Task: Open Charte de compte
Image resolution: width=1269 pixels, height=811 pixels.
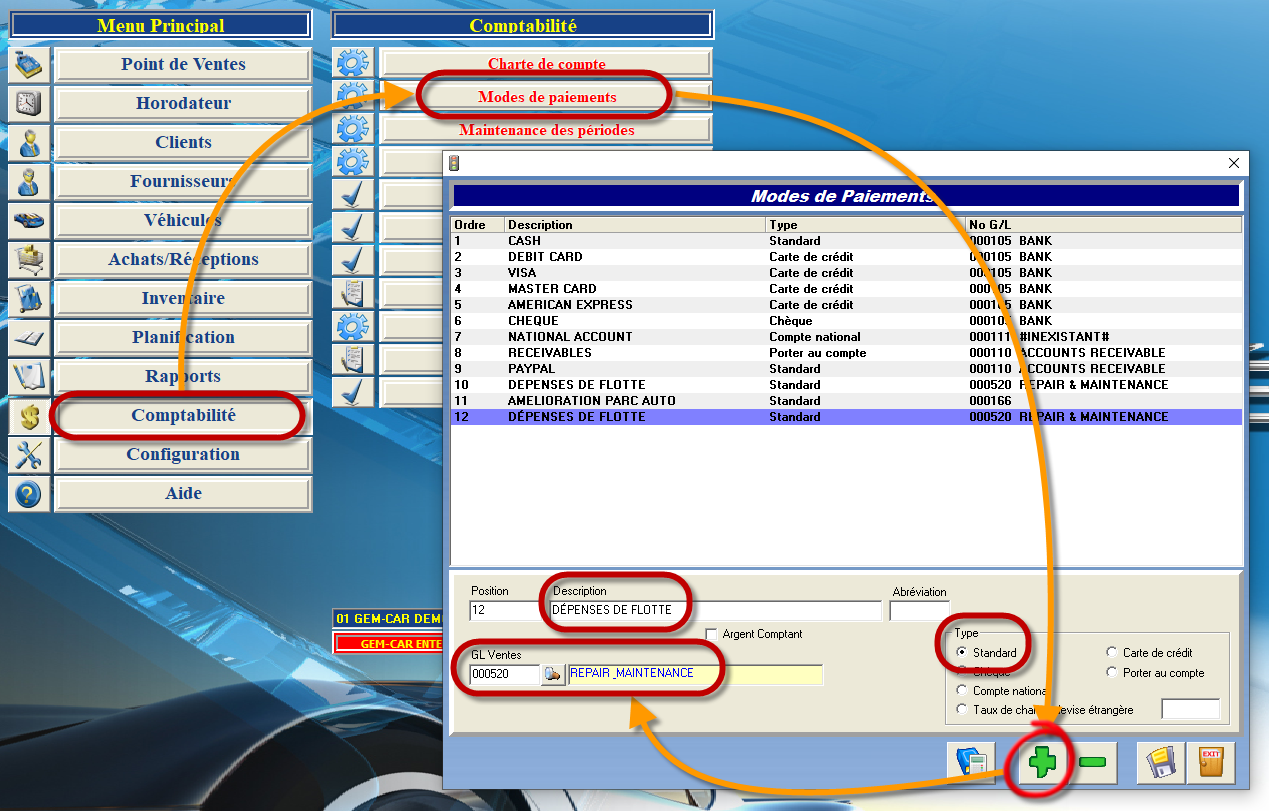Action: coord(547,64)
